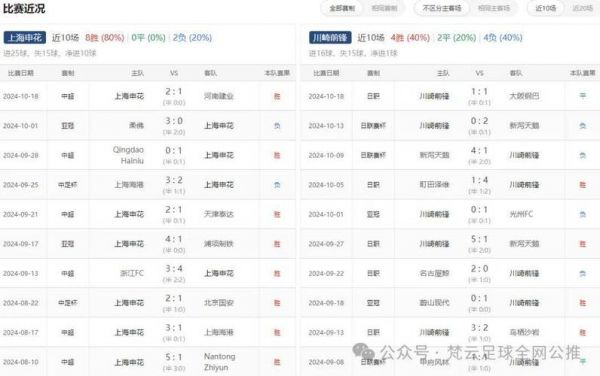Click the 2024-09-25 date in 上海申花 table
The image size is (600, 376).
point(21,185)
